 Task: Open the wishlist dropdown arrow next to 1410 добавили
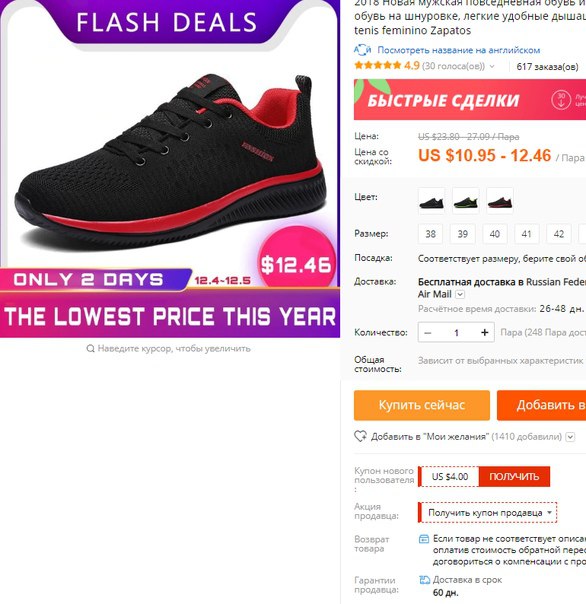tap(571, 437)
